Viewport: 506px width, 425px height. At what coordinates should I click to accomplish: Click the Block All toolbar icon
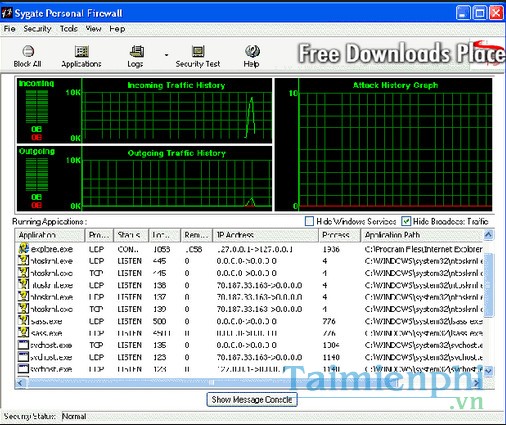pos(28,56)
